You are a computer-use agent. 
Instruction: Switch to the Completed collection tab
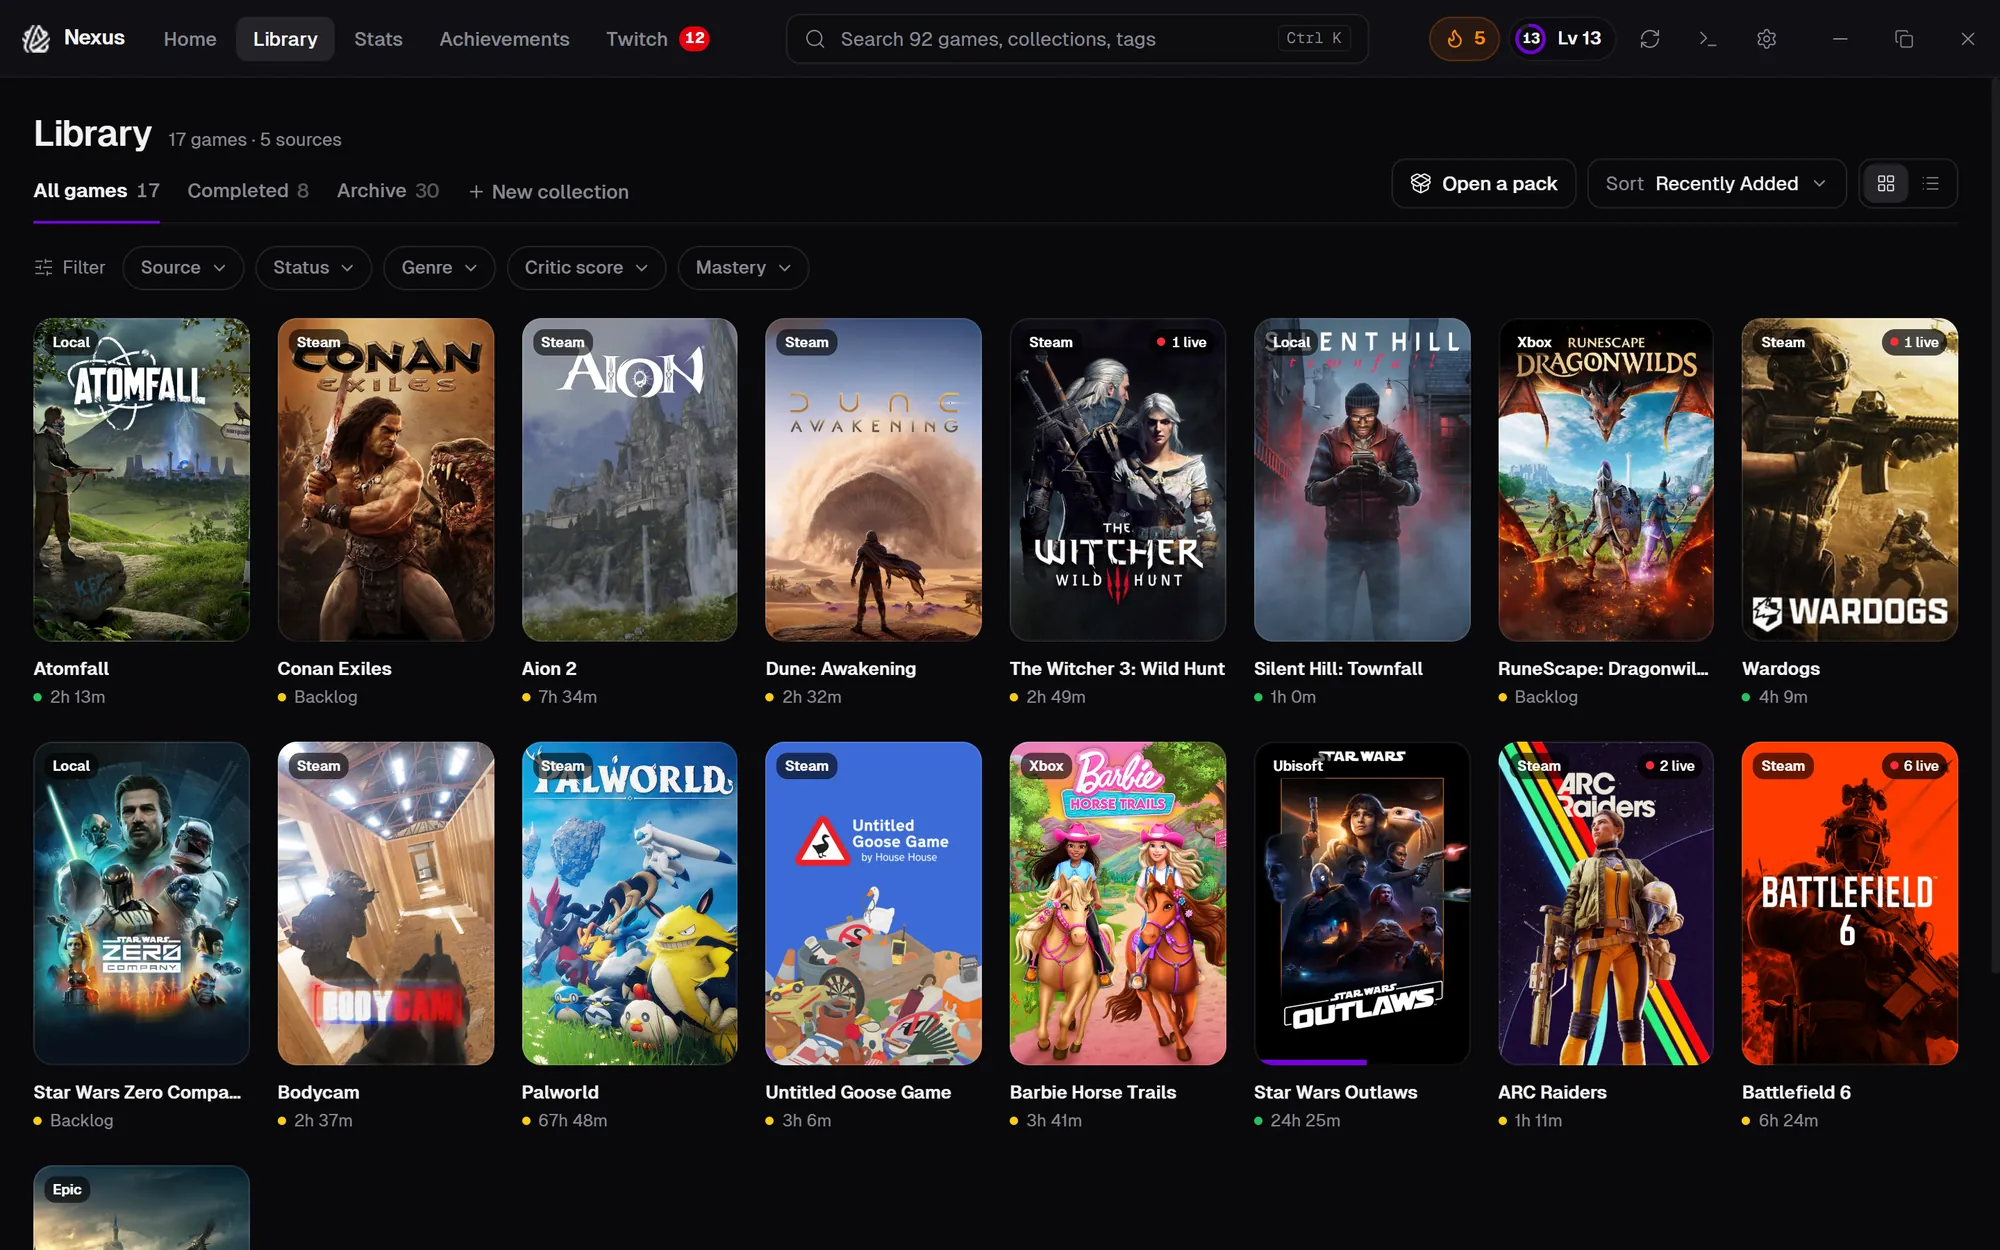click(248, 191)
